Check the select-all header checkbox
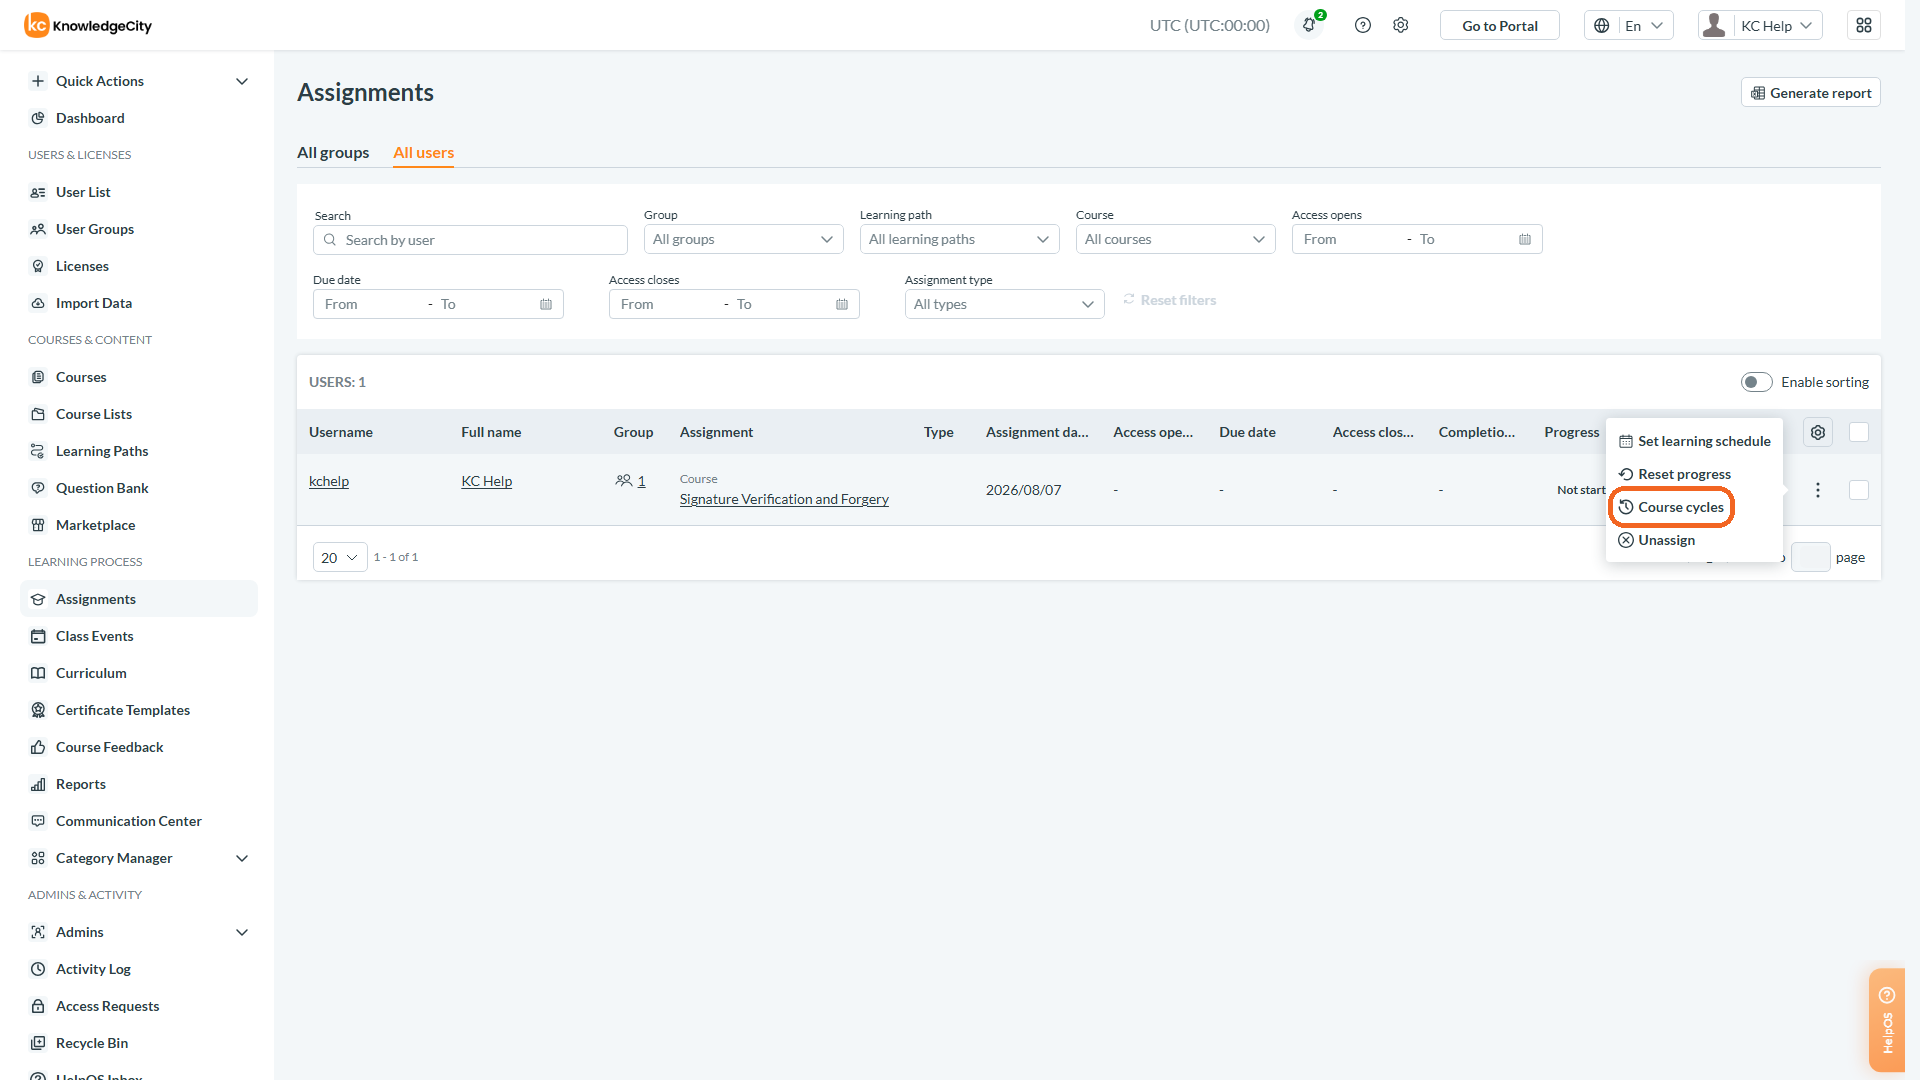This screenshot has width=1920, height=1080. 1859,432
